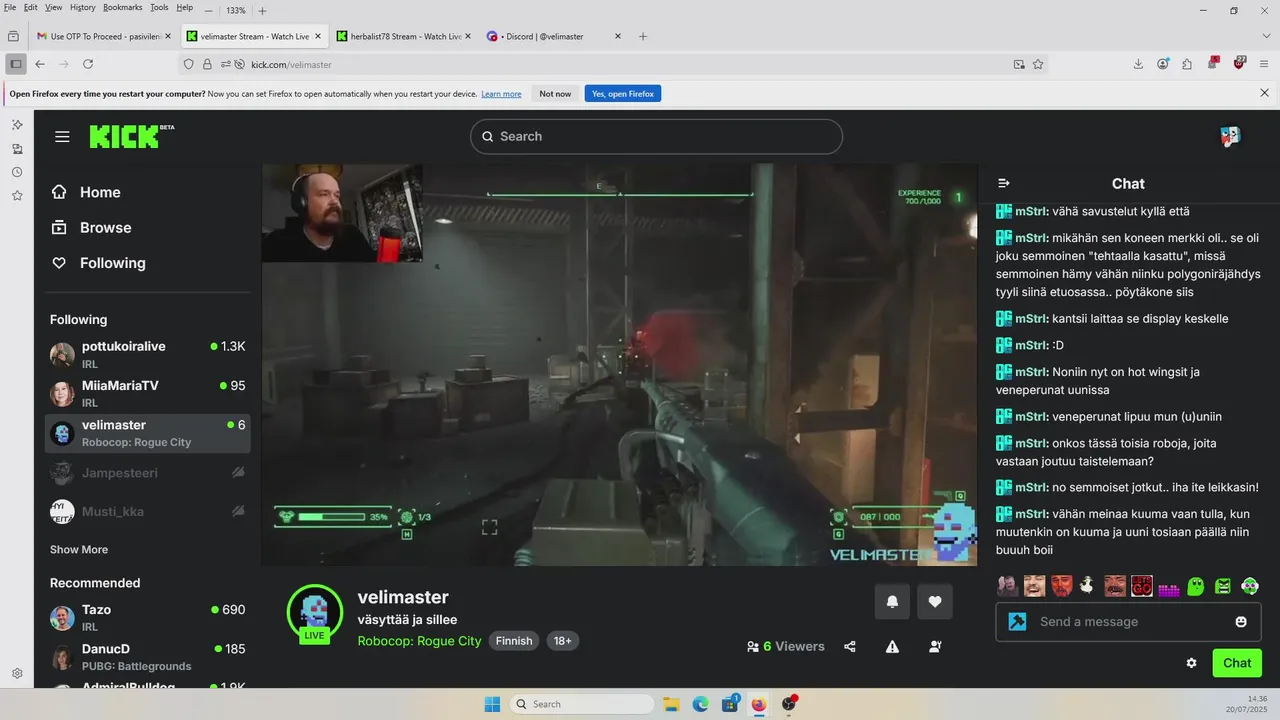The width and height of the screenshot is (1280, 720).
Task: Go back to the previous page
Action: (40, 64)
